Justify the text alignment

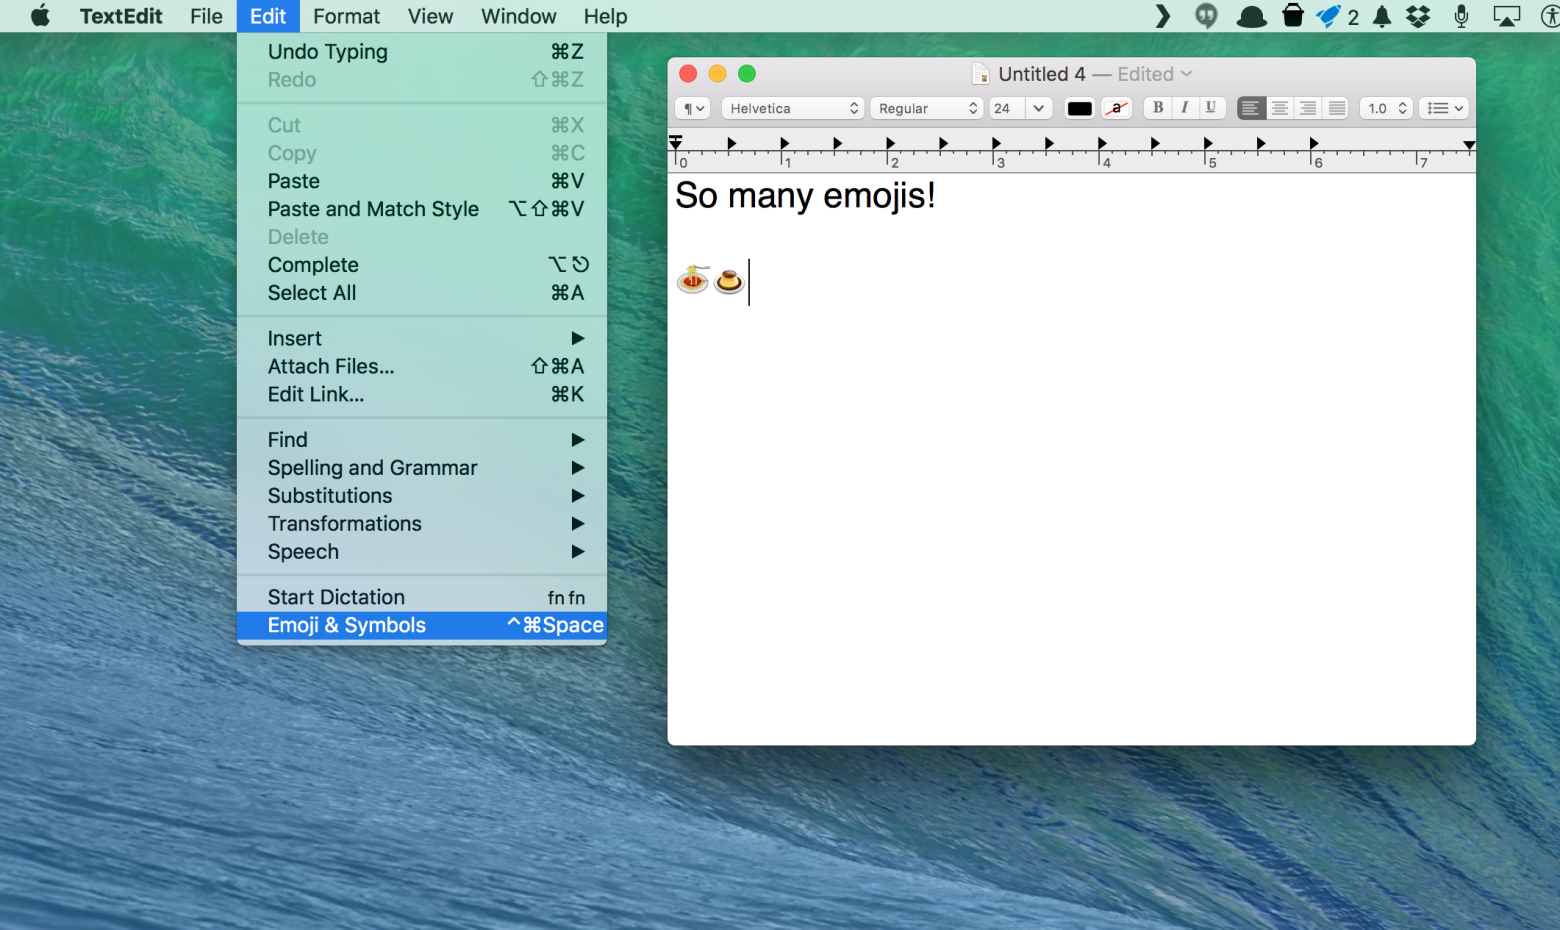click(x=1335, y=108)
